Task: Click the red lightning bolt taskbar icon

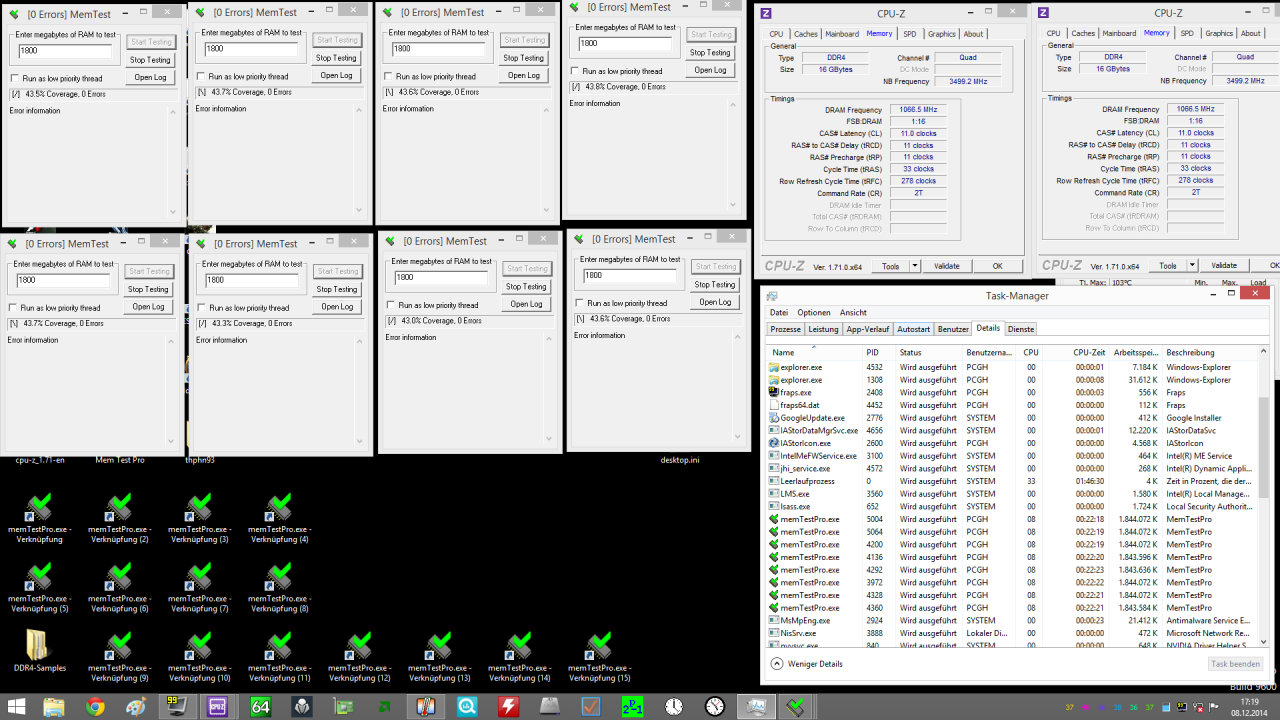Action: [x=509, y=706]
